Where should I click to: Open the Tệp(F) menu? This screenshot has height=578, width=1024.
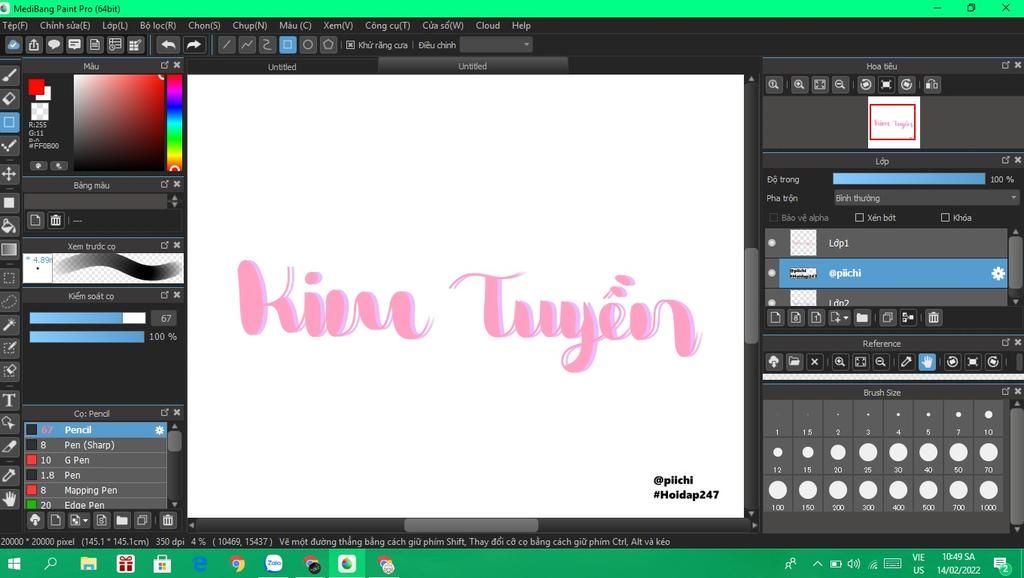[15, 25]
